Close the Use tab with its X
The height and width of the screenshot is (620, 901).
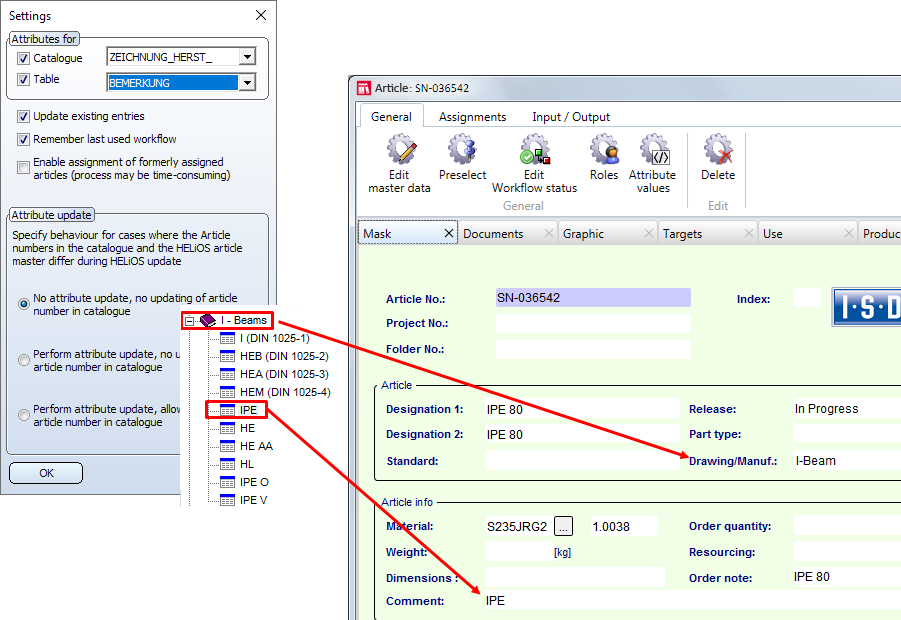pyautogui.click(x=849, y=233)
